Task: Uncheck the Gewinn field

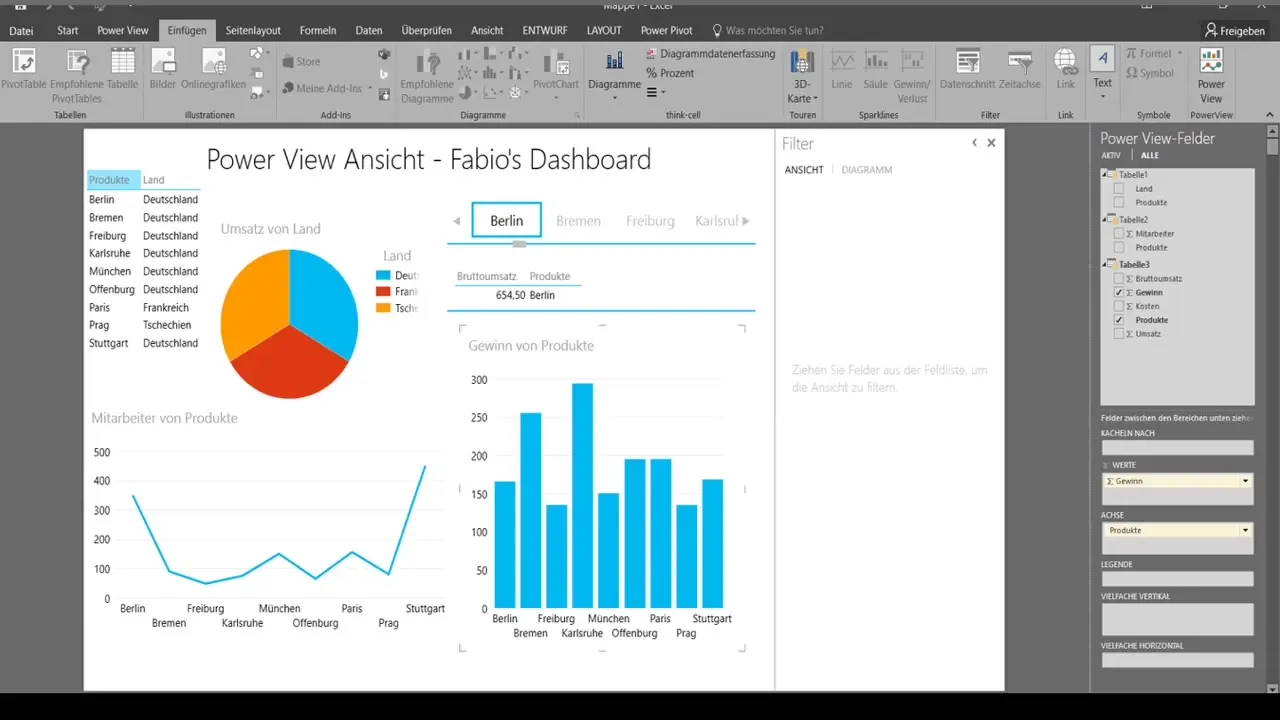Action: coord(1119,293)
